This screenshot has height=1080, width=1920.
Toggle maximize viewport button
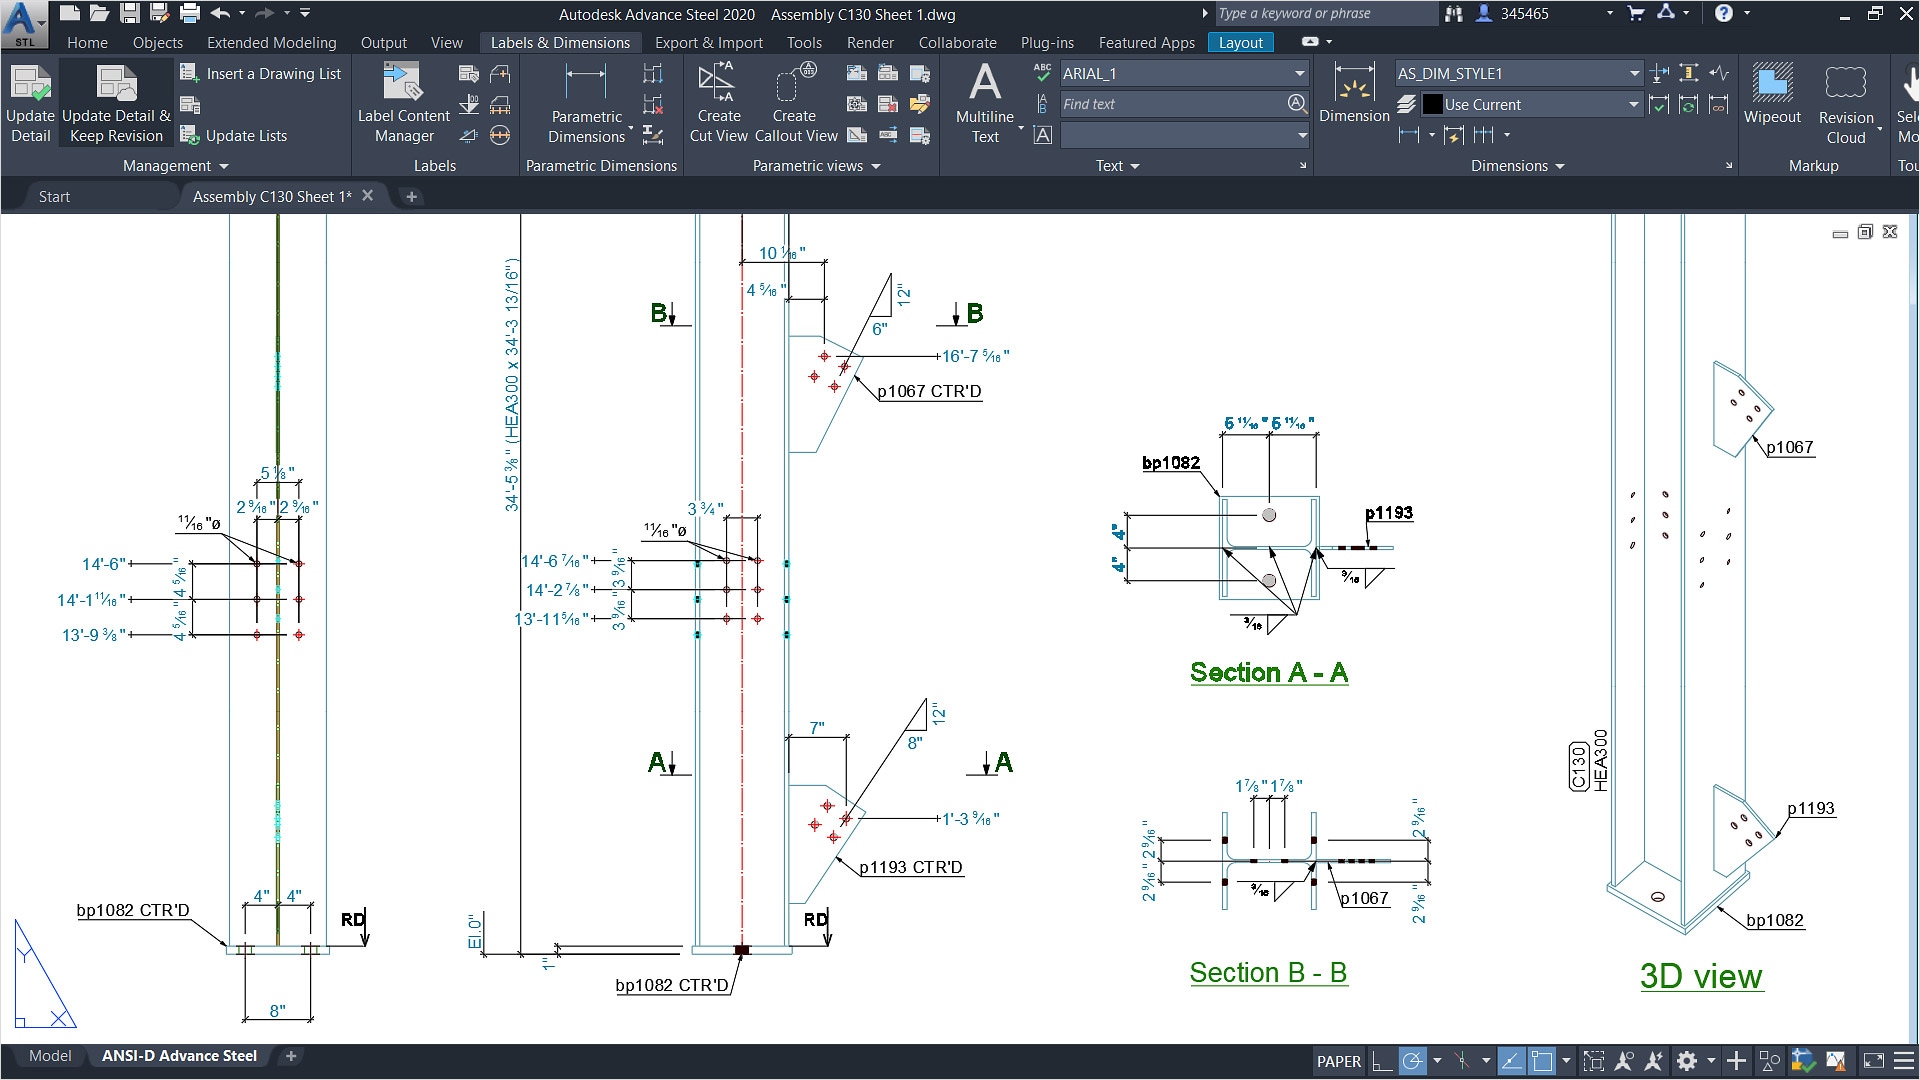point(1594,1061)
